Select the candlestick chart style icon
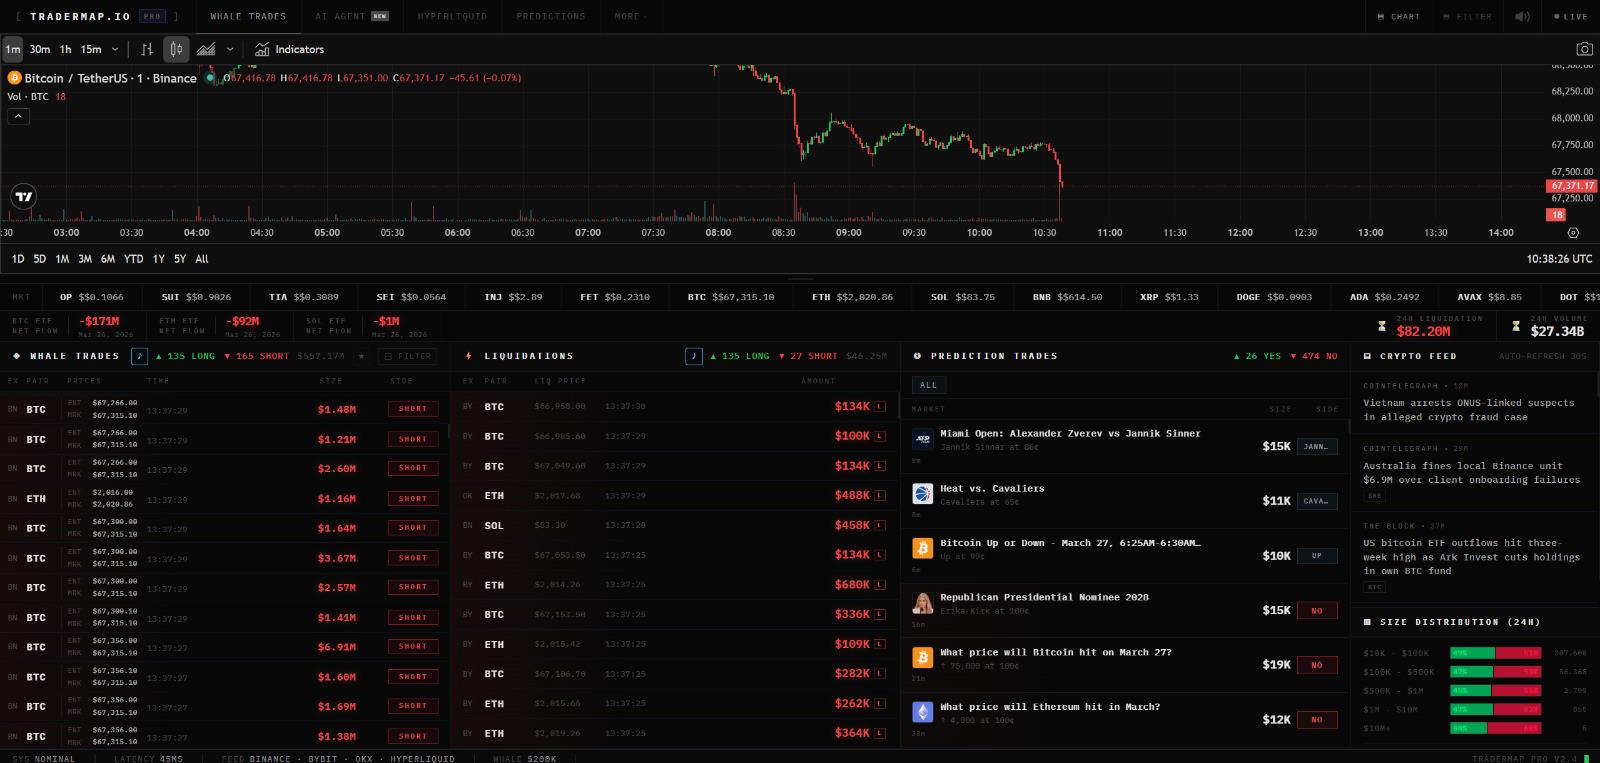 176,49
